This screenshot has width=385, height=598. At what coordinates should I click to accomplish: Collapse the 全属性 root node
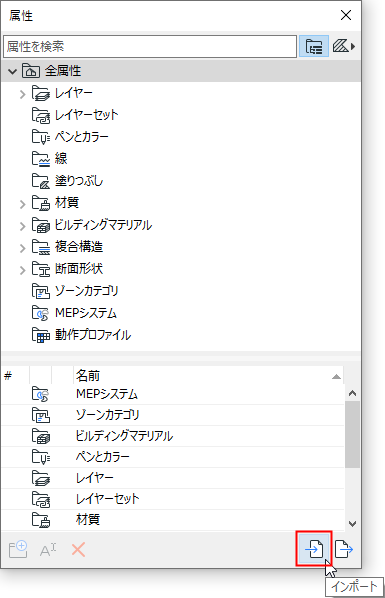pyautogui.click(x=12, y=71)
